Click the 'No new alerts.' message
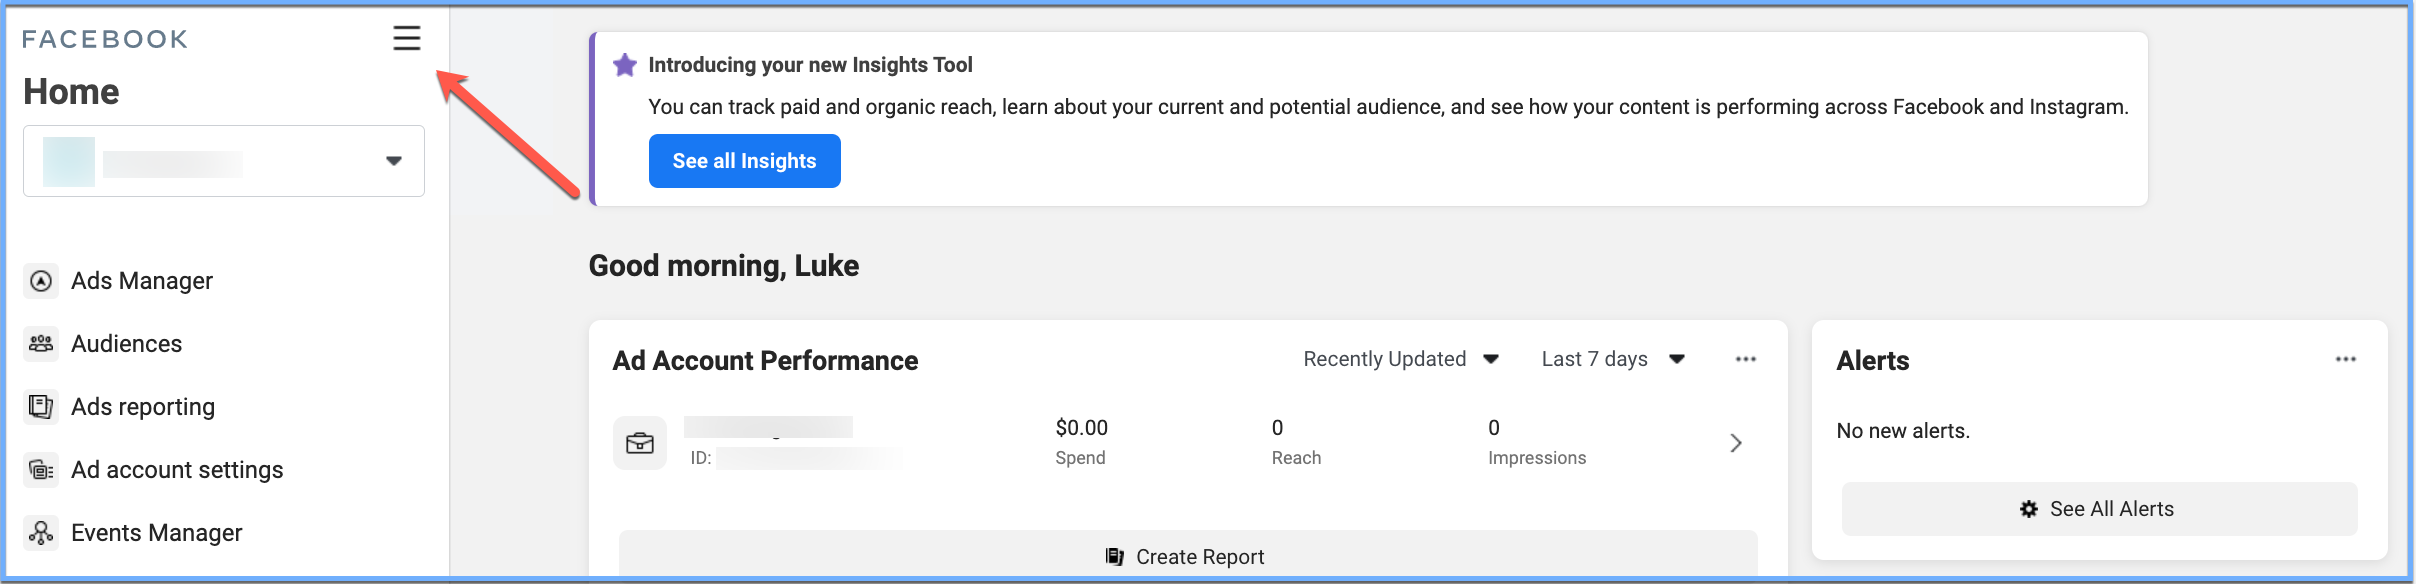This screenshot has width=2416, height=584. pyautogui.click(x=1903, y=431)
